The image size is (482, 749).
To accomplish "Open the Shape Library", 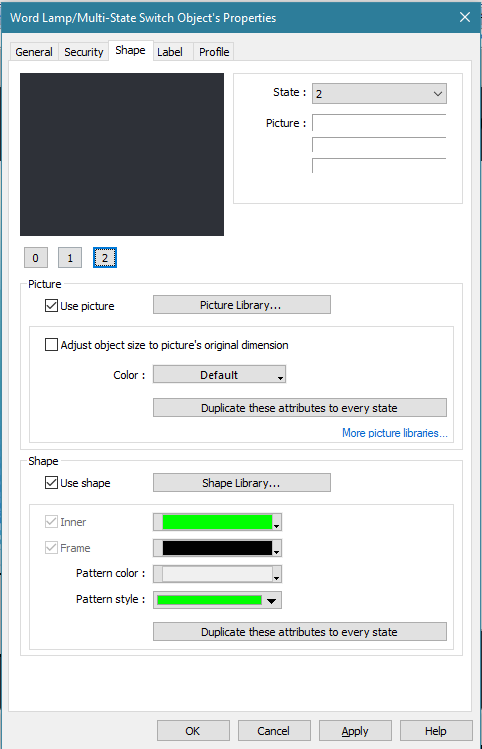I will (242, 482).
